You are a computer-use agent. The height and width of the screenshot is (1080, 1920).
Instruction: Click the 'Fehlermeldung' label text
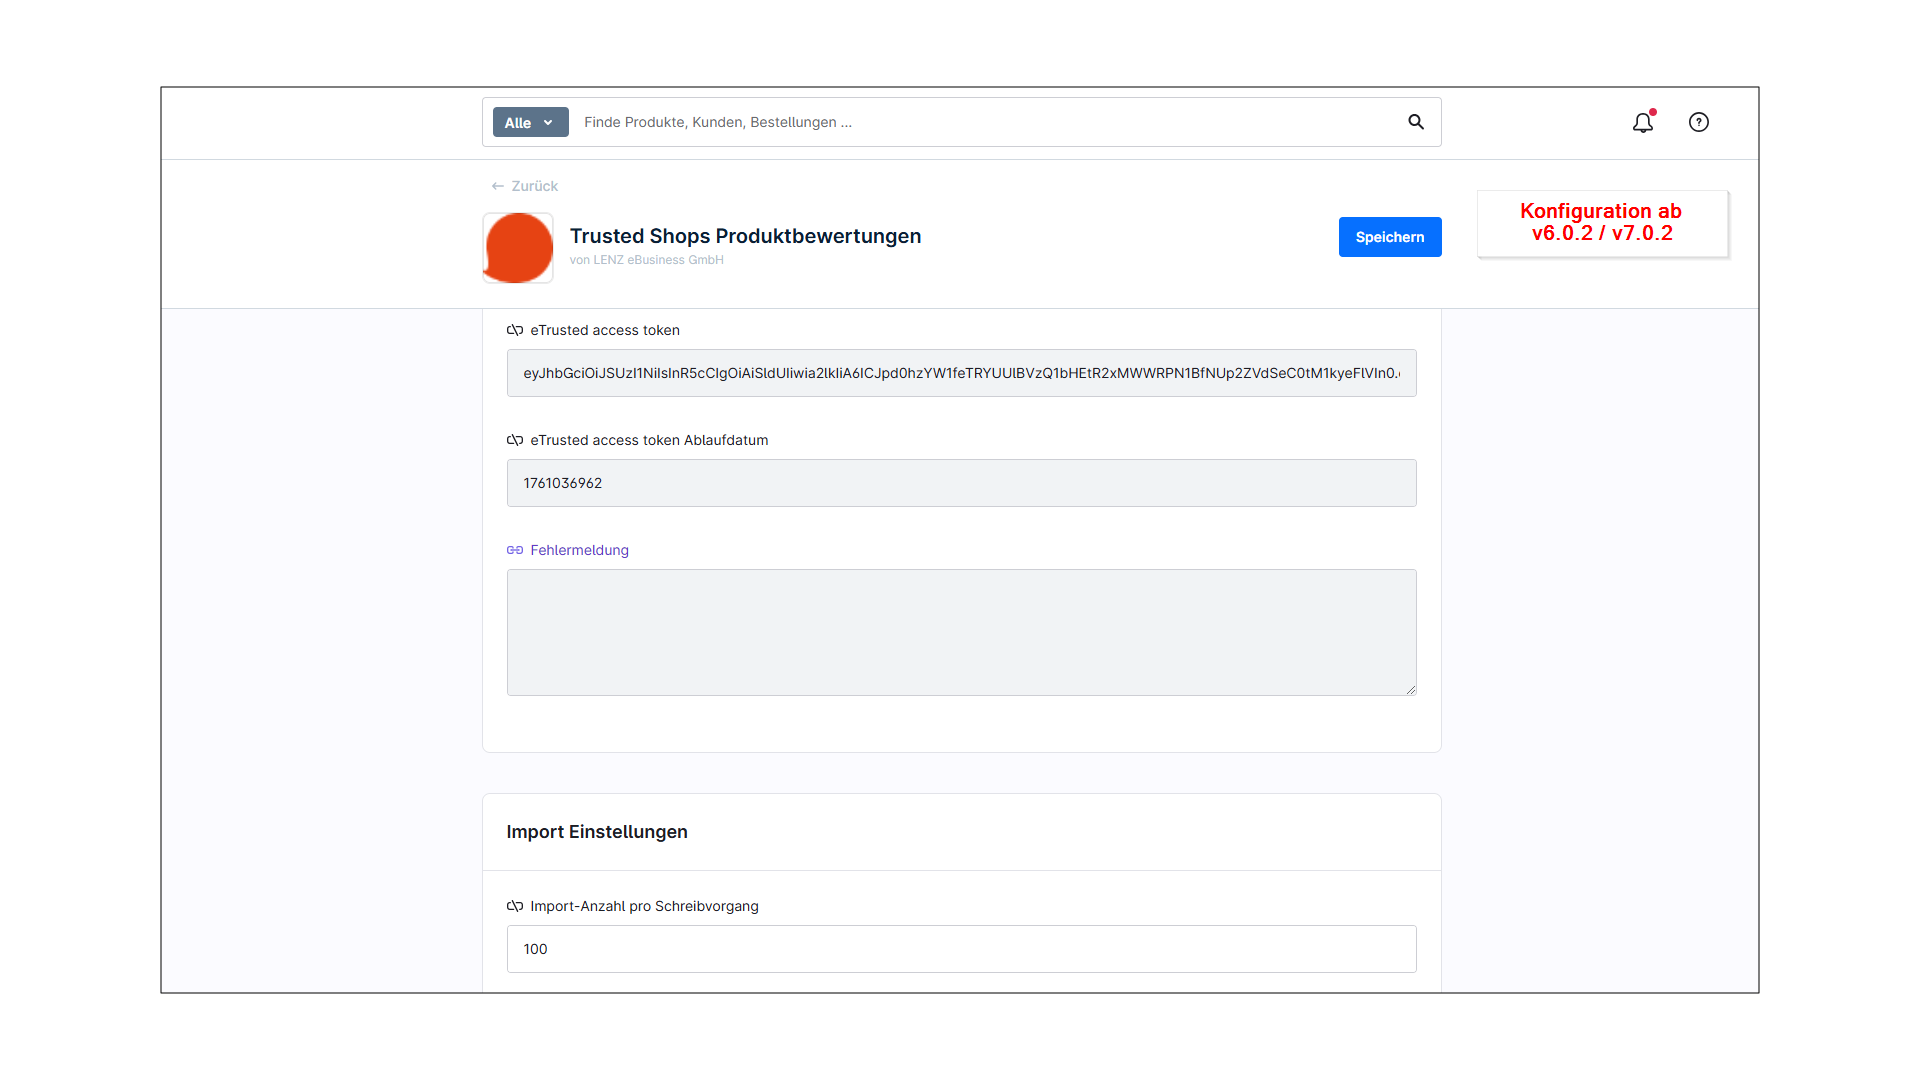[580, 550]
